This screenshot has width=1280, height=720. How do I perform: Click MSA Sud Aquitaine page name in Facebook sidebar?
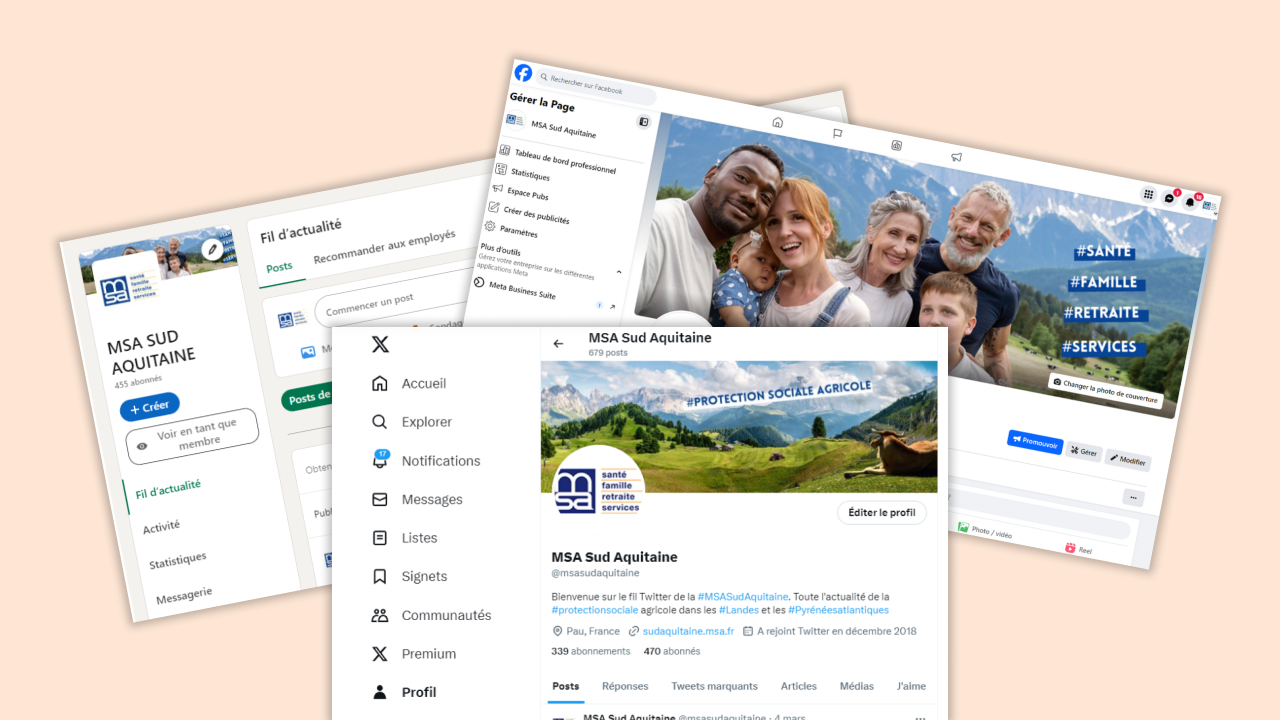pos(564,129)
